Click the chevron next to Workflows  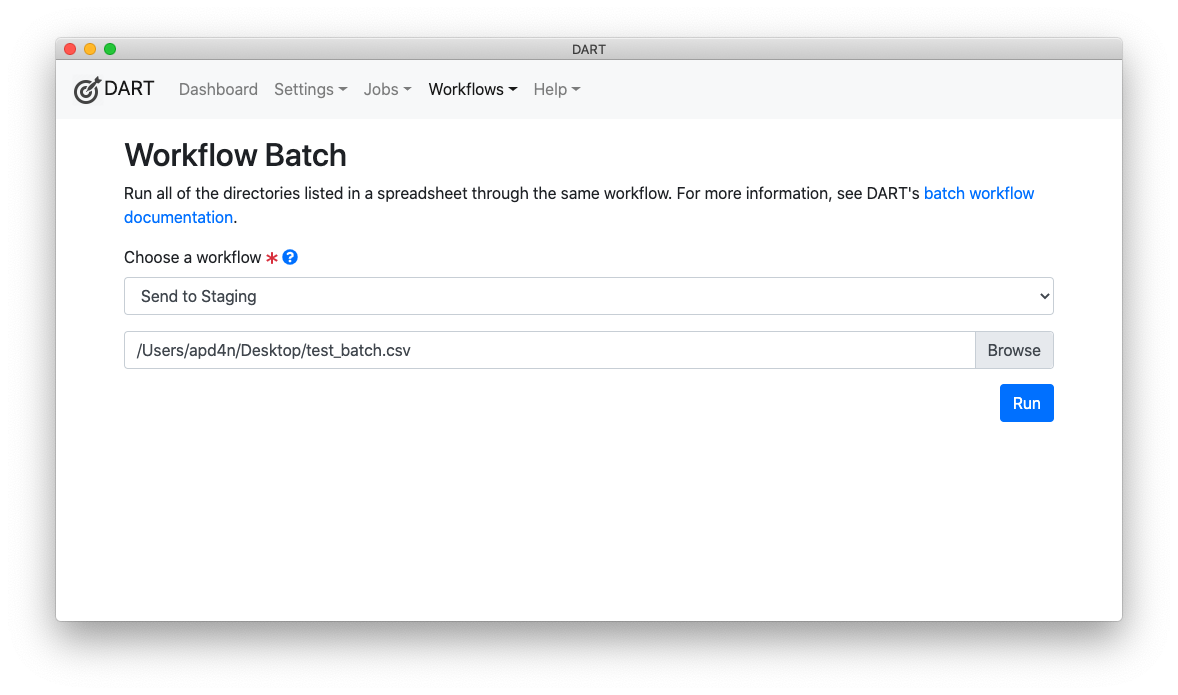coord(514,89)
